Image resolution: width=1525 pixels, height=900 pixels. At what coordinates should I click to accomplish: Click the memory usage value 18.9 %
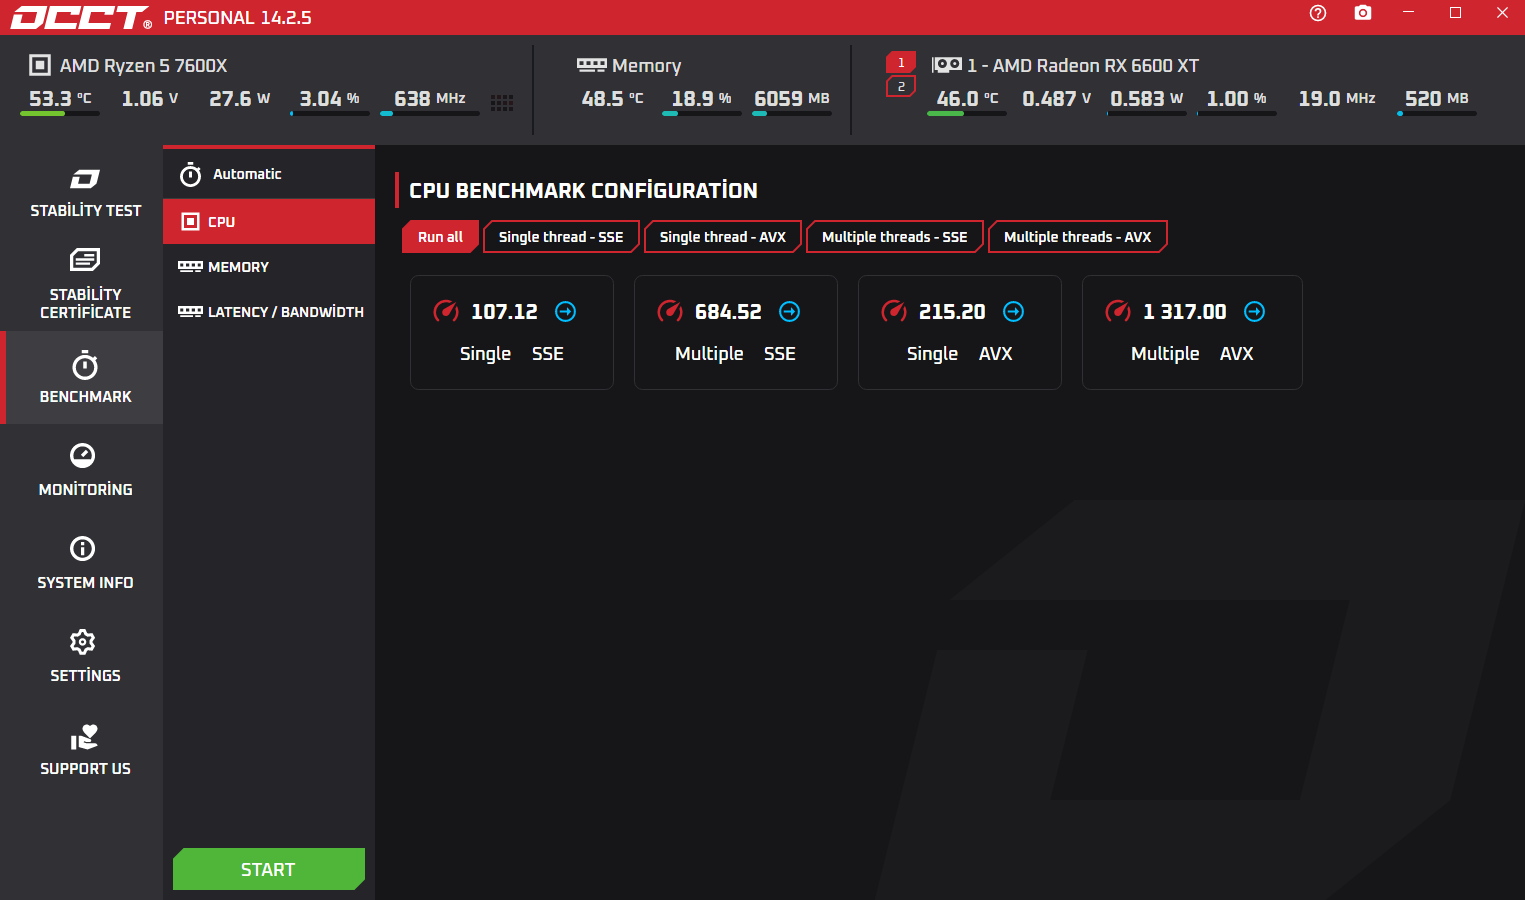pos(701,99)
